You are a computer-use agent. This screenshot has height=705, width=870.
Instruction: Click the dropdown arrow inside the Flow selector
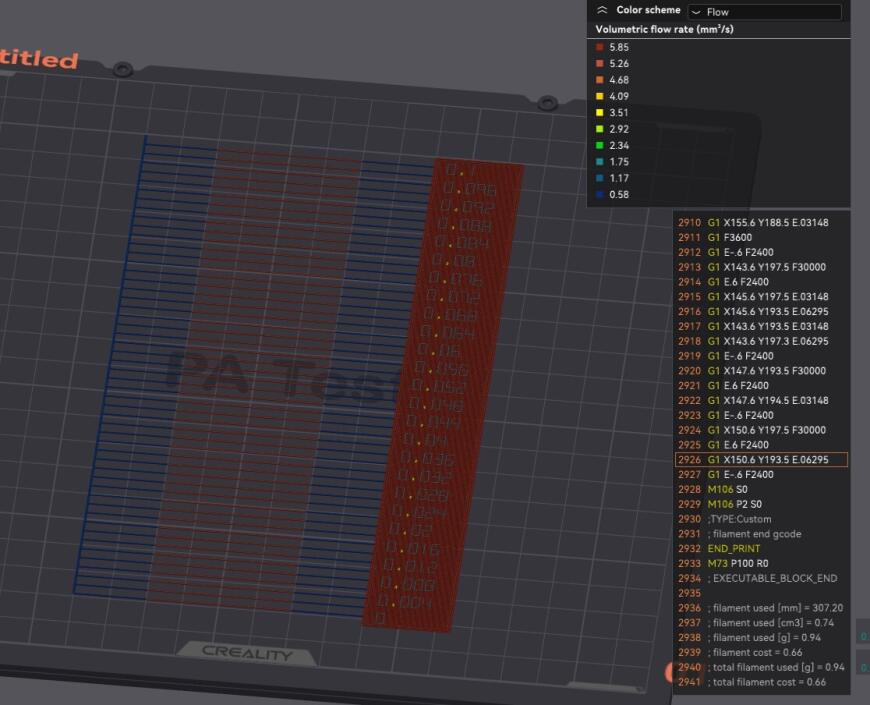(x=702, y=11)
